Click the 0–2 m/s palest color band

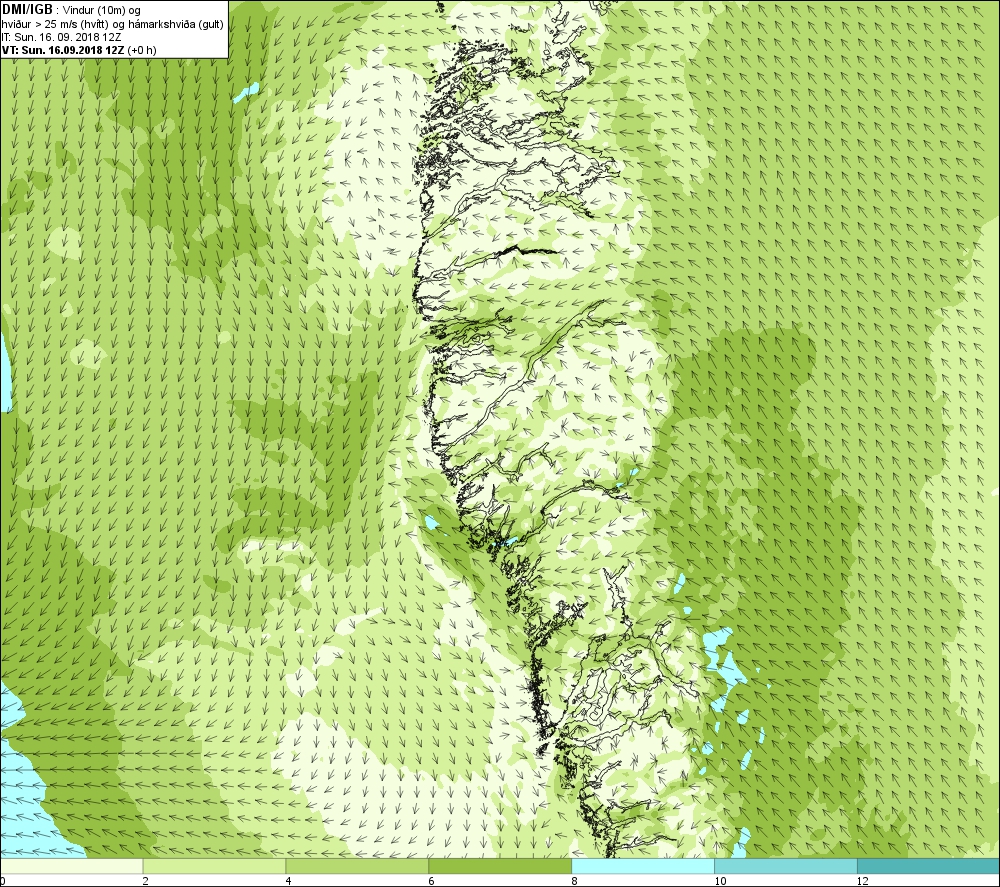coord(71,866)
